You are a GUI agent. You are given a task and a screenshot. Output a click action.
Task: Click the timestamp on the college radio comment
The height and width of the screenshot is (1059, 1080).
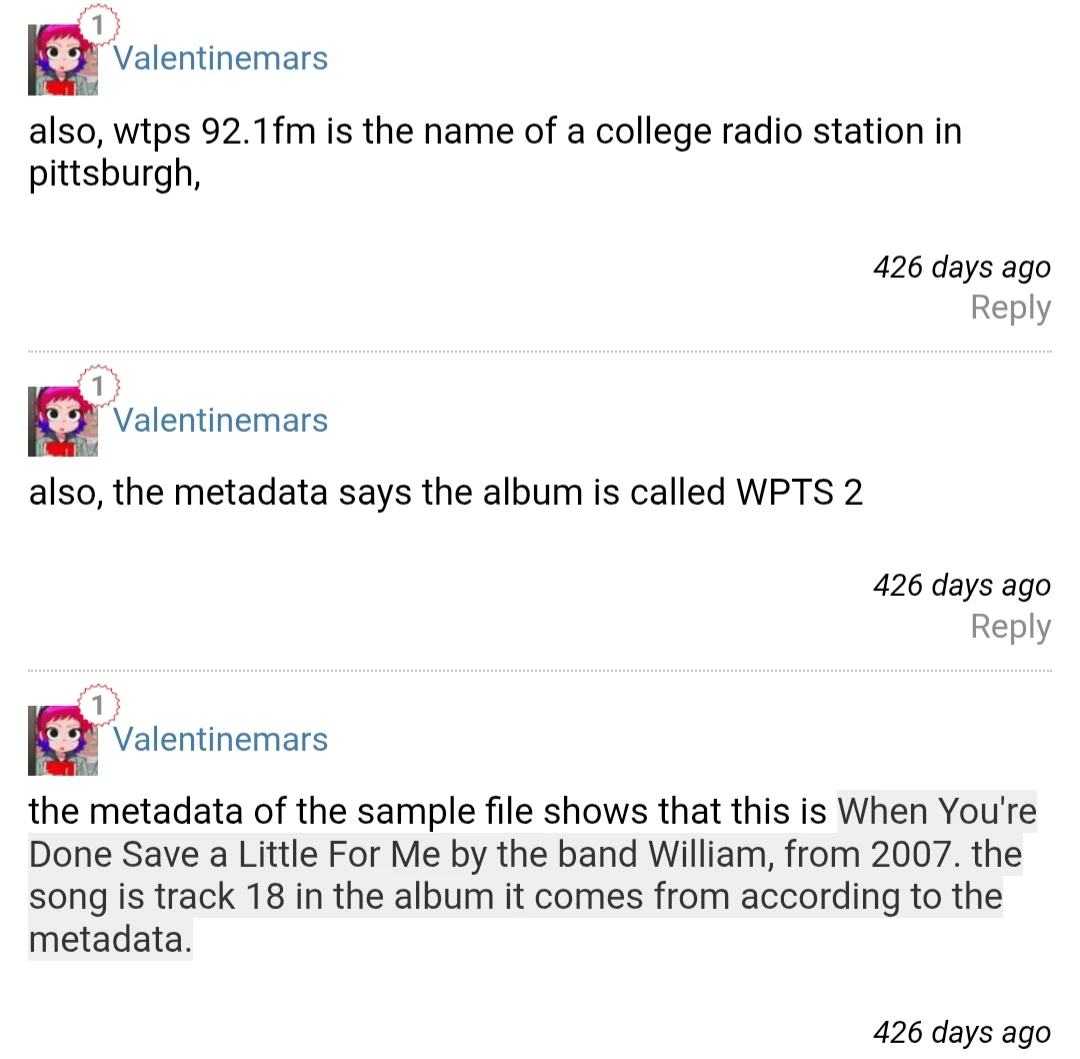click(961, 267)
